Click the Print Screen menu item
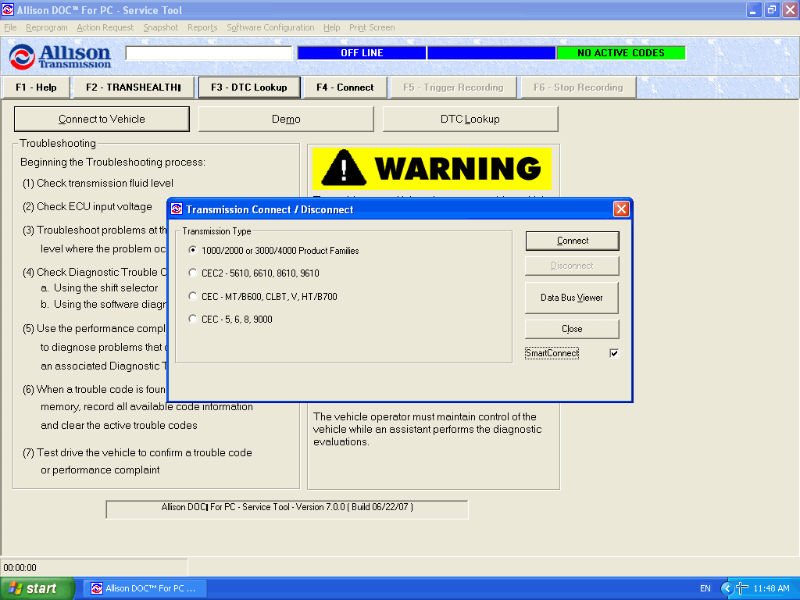This screenshot has width=800, height=600. pyautogui.click(x=372, y=28)
